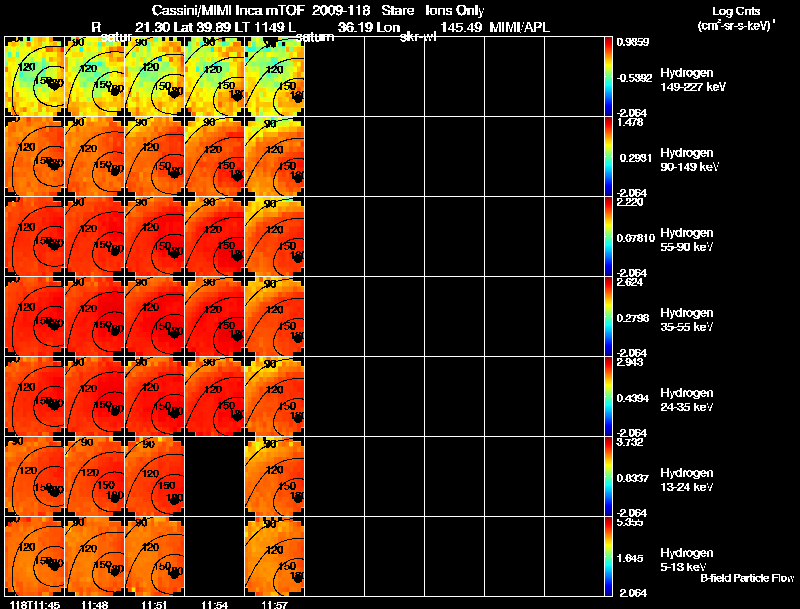Screen dimensions: 800x609
Task: Open the Hydrogen 13-24 keV panel at 11:57
Action: [274, 477]
